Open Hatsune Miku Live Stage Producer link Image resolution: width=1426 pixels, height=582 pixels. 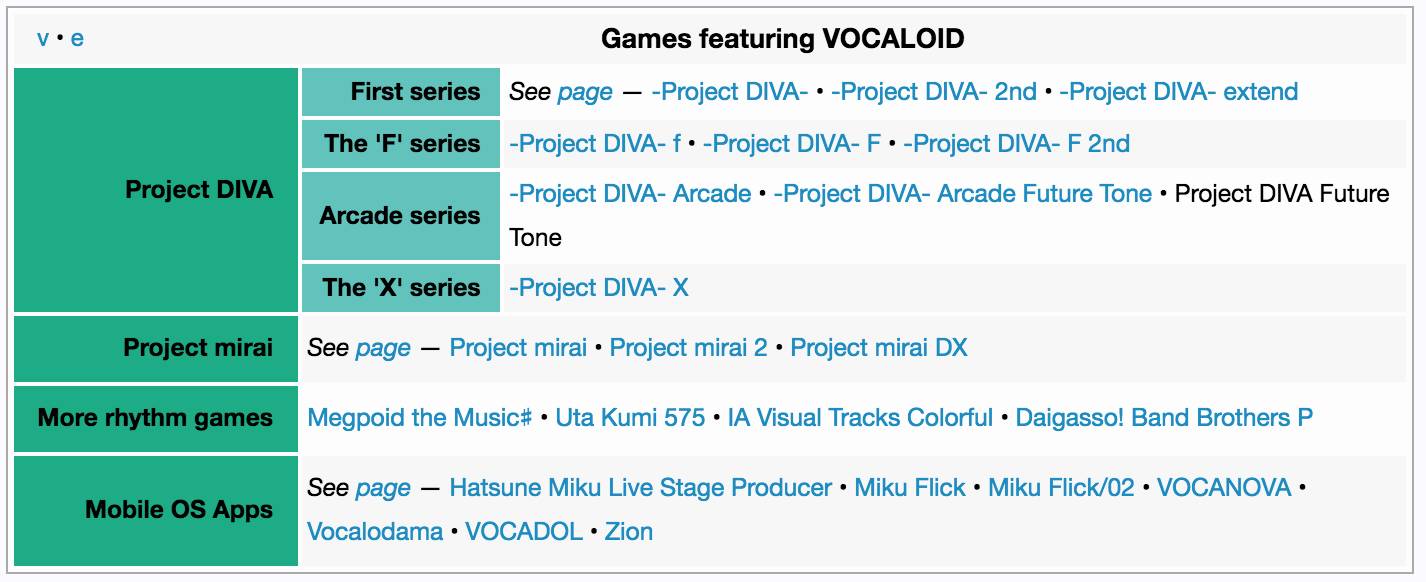[x=640, y=487]
